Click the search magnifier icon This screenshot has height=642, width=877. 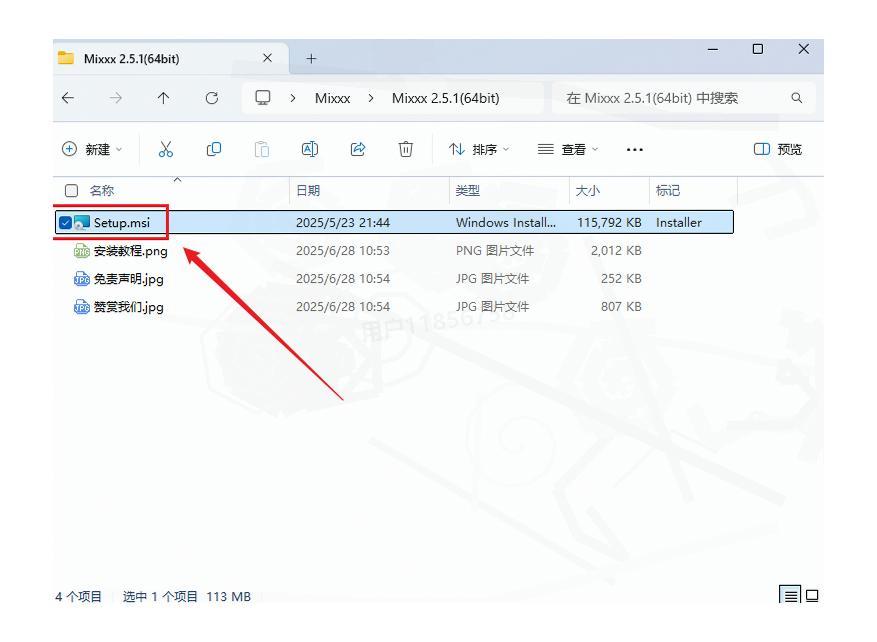point(797,98)
